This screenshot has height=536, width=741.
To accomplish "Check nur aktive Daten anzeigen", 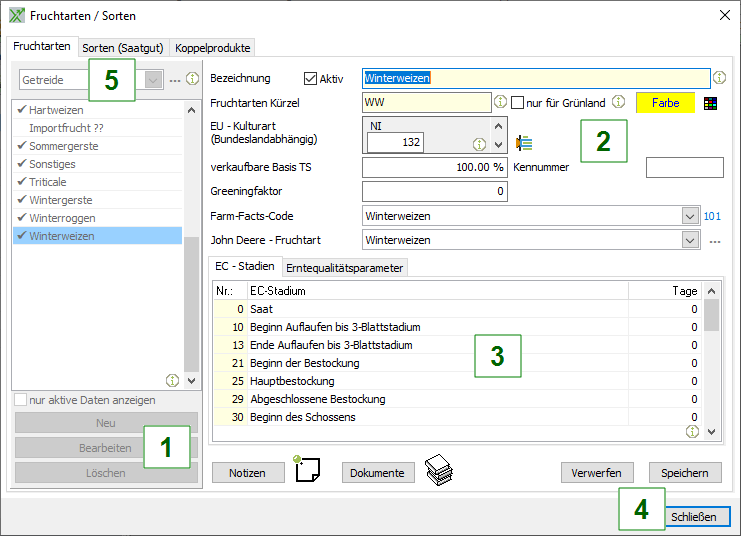I will (x=21, y=400).
